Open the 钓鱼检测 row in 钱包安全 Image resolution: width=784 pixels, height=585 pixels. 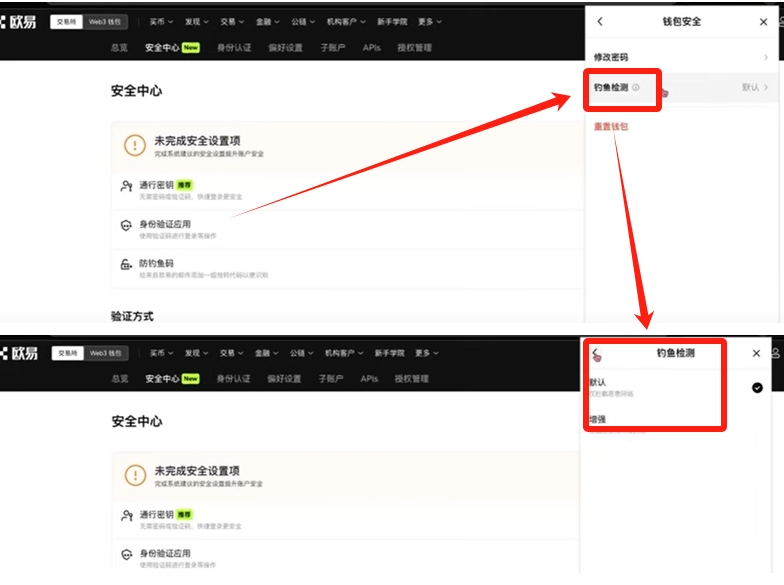coord(682,88)
